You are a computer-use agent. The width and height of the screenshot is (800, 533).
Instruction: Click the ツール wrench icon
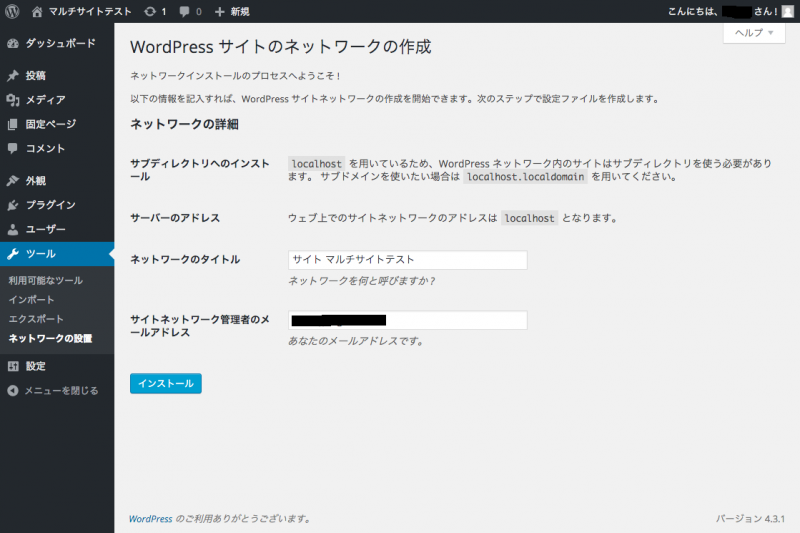coord(13,253)
